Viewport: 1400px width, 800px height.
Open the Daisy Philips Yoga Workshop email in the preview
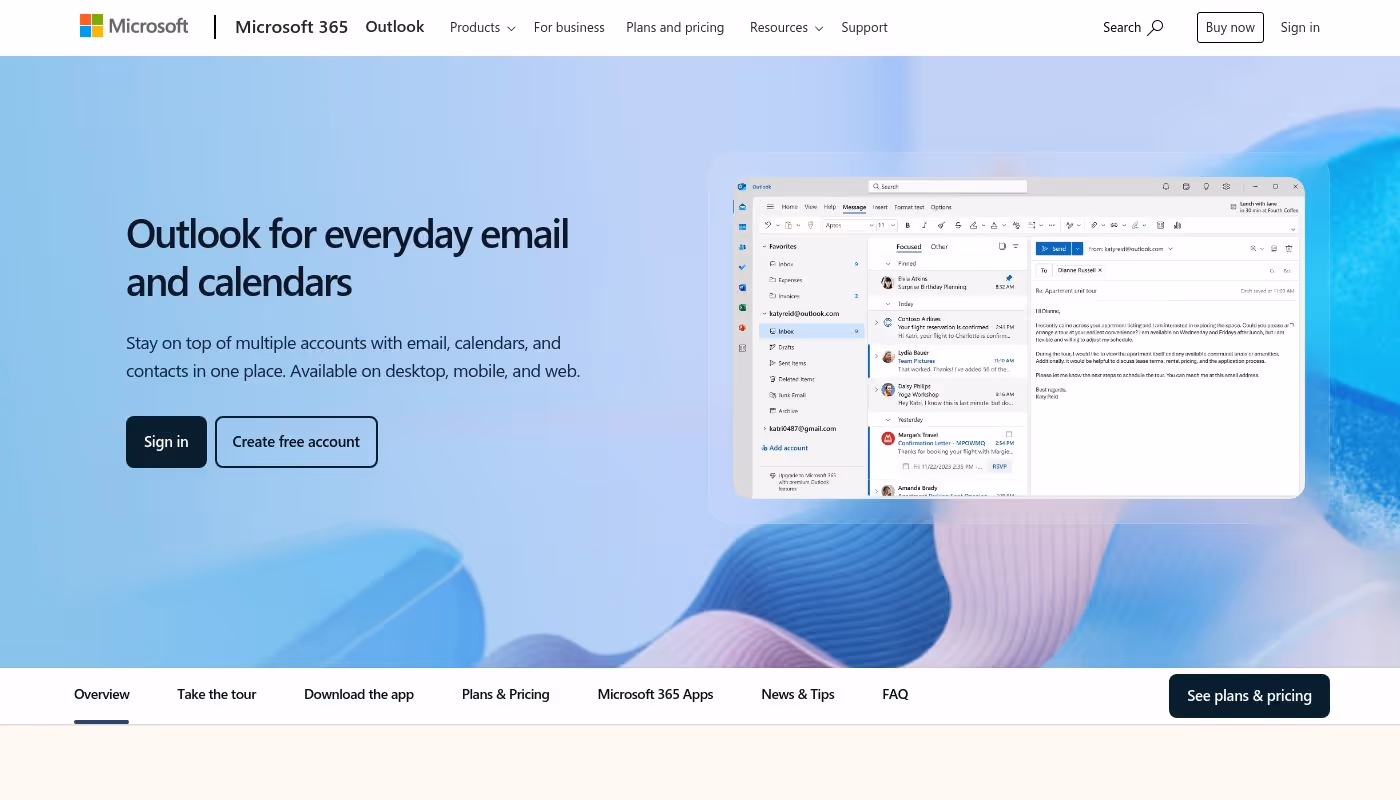click(x=947, y=395)
